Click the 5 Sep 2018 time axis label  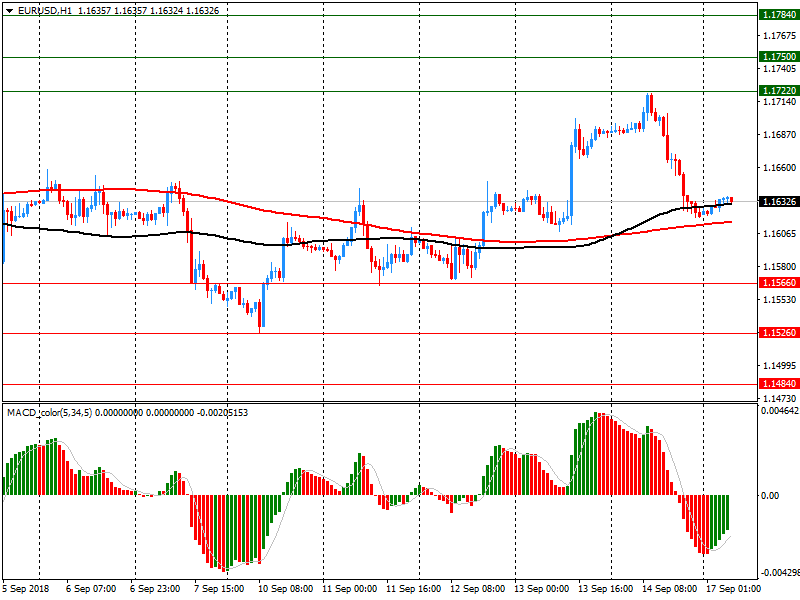click(26, 589)
